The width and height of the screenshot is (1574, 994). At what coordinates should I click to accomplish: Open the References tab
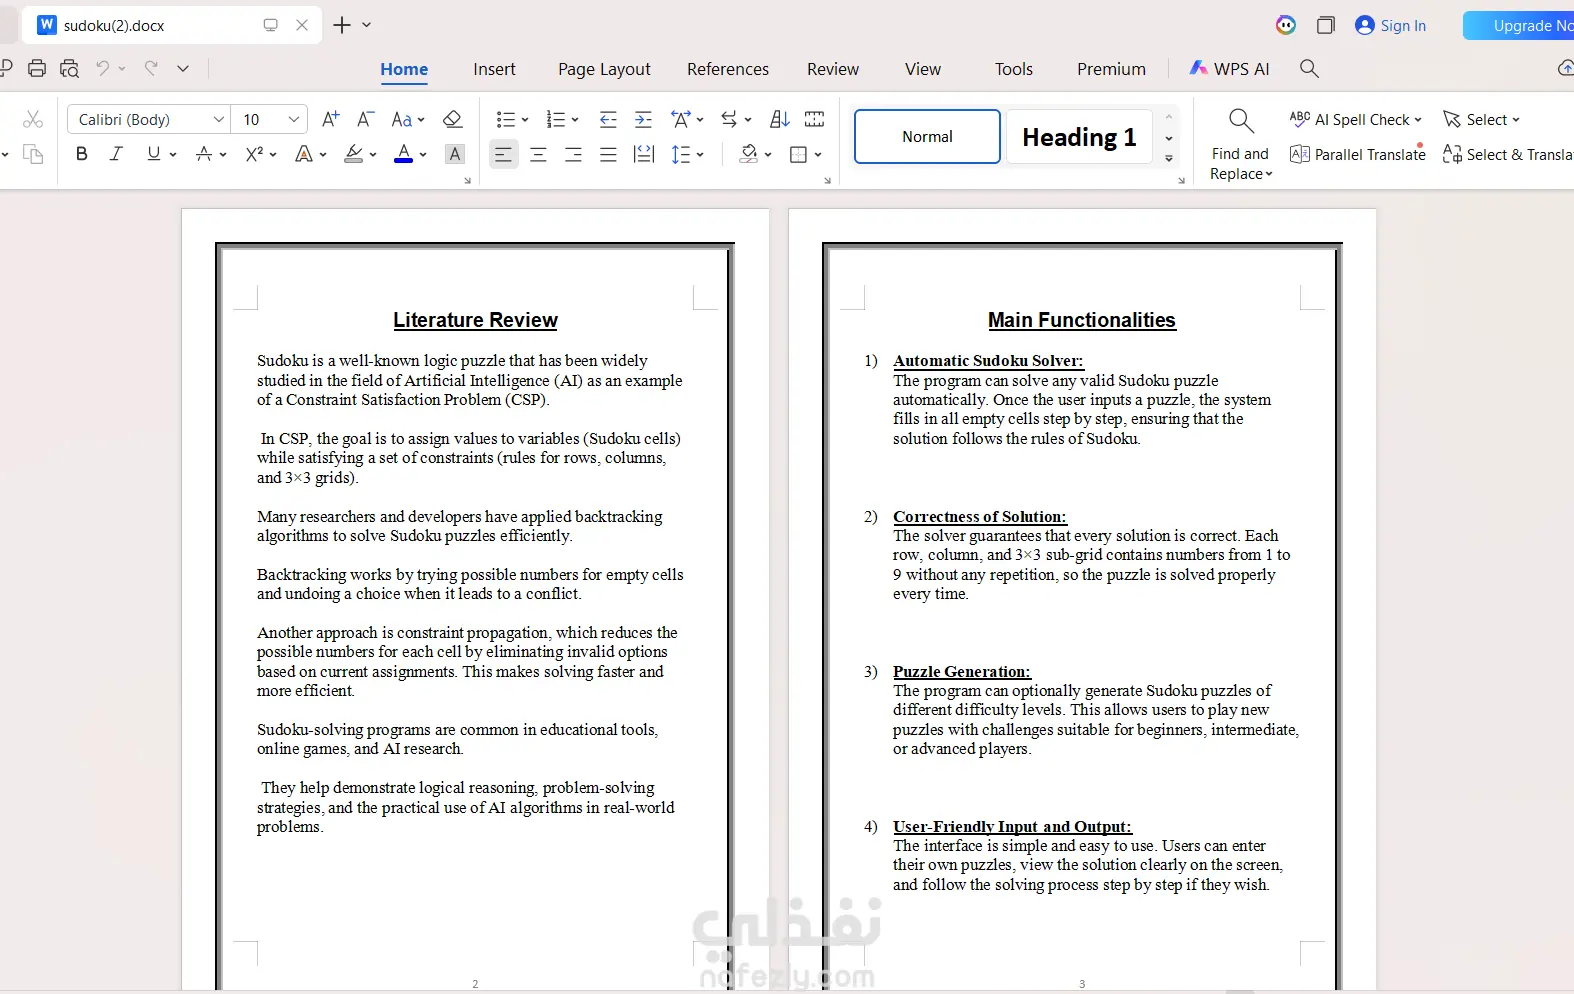coord(728,69)
